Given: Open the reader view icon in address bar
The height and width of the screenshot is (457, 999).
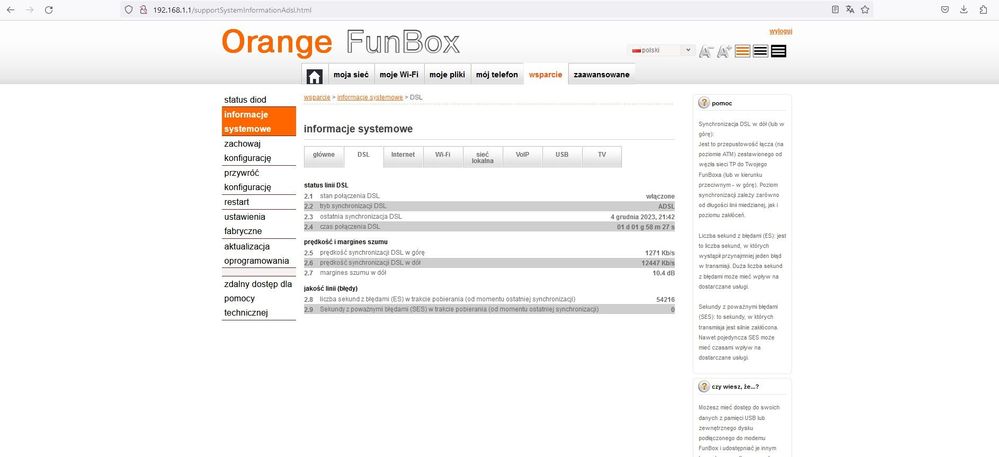Looking at the screenshot, I should point(835,10).
